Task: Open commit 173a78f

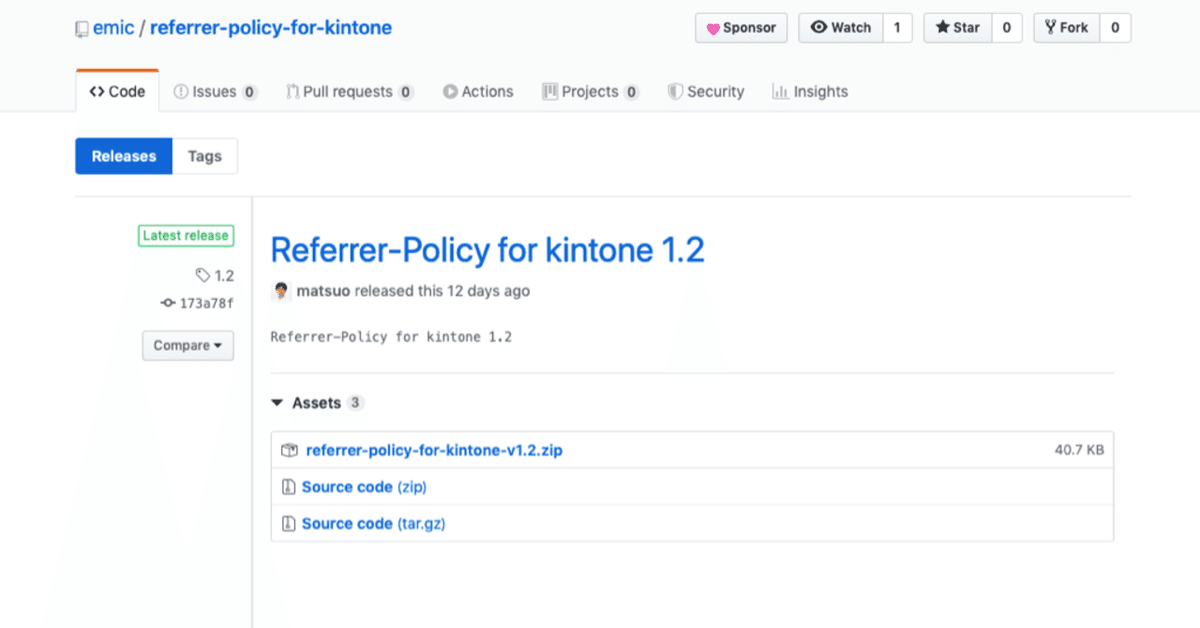Action: tap(197, 302)
